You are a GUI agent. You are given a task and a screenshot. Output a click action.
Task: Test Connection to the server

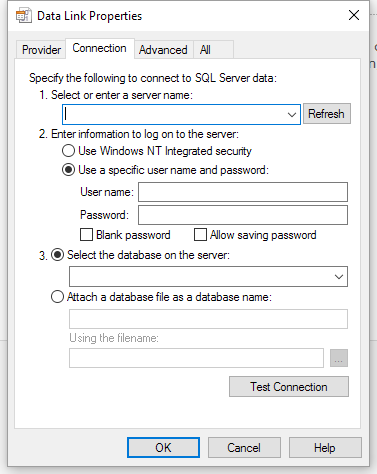tap(289, 387)
